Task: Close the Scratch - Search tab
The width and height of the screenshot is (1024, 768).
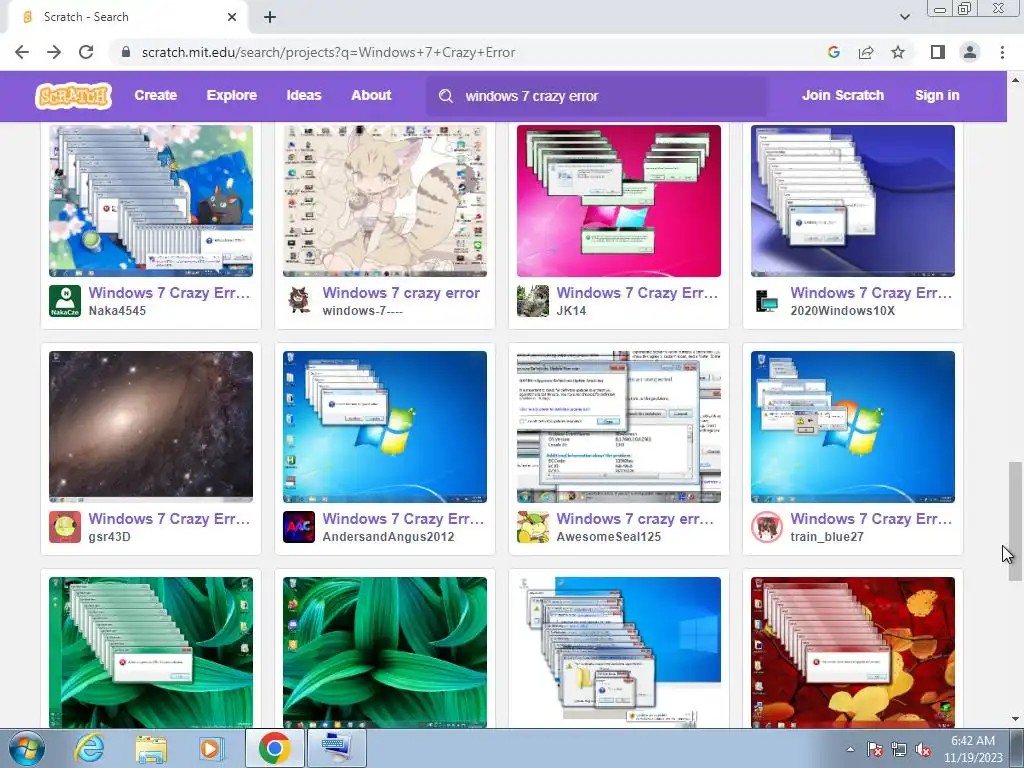Action: pos(232,17)
